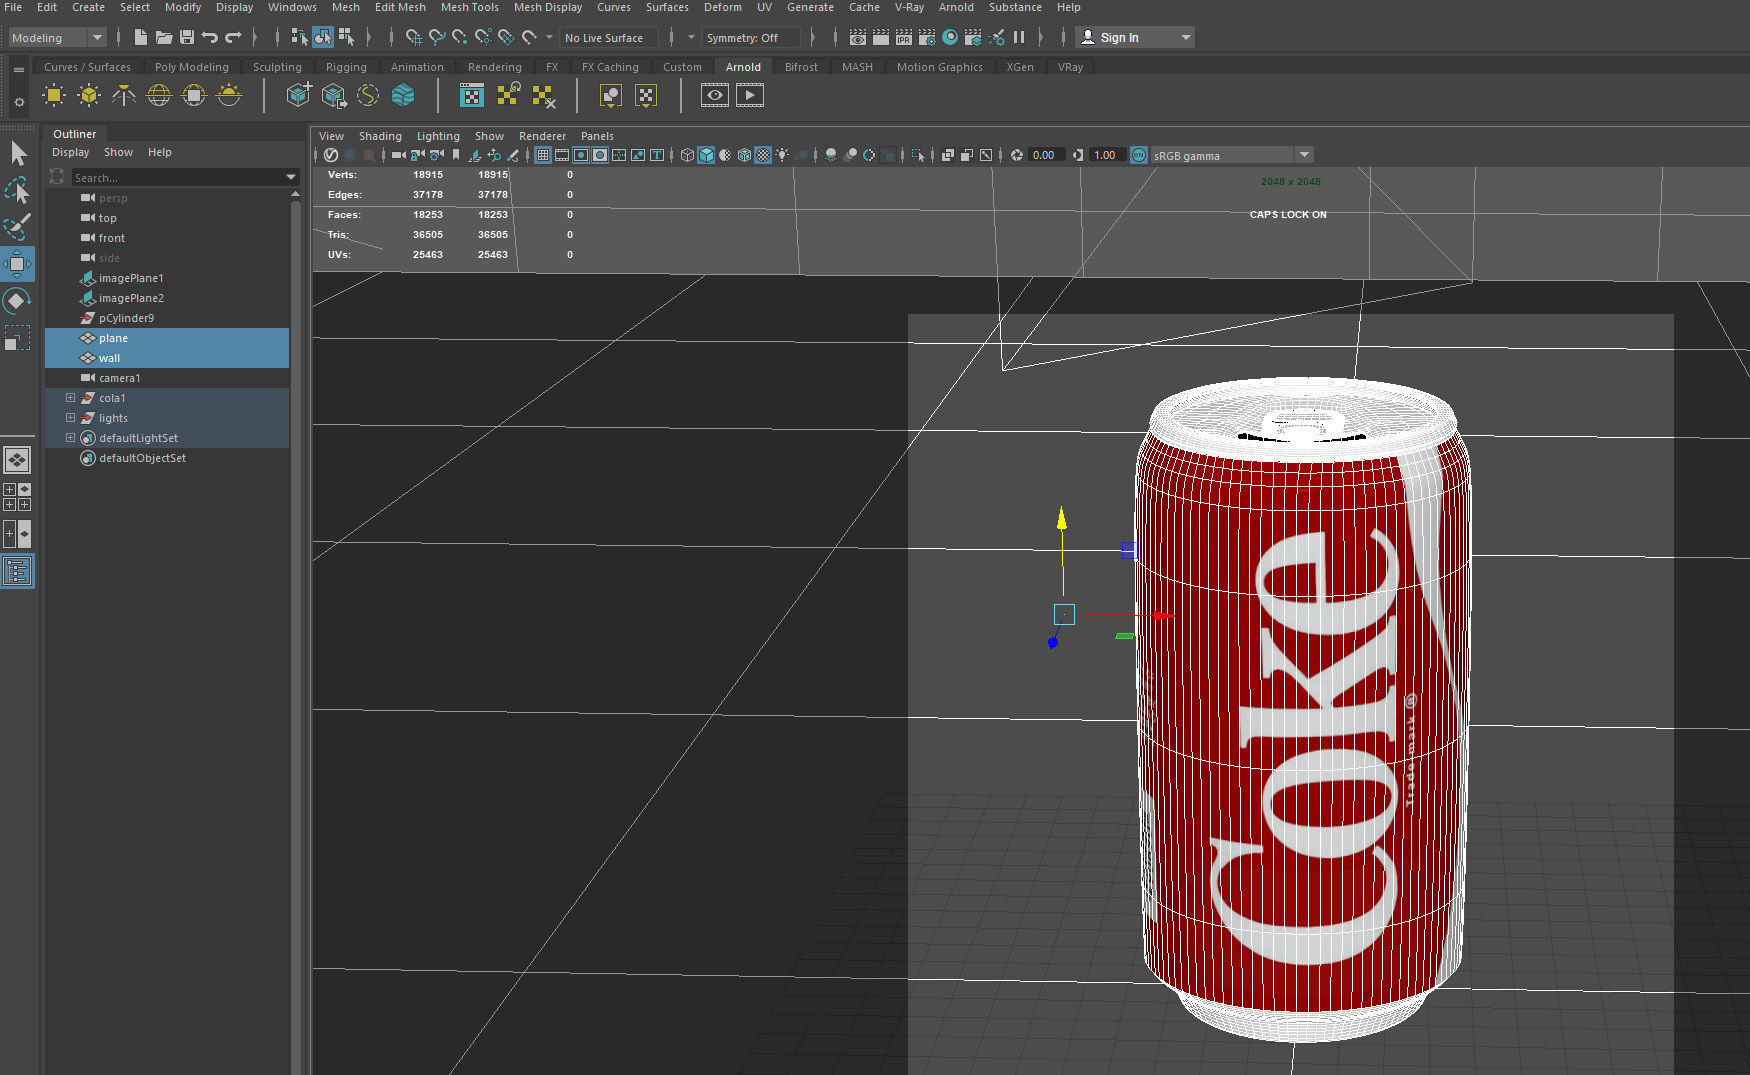Toggle the viewport grid display
The image size is (1750, 1075).
[542, 155]
